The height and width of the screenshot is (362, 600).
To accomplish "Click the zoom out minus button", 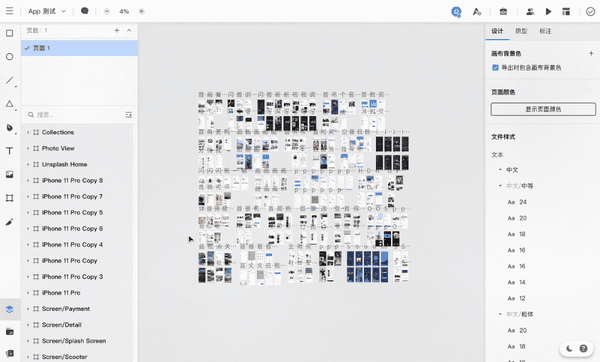I will tap(107, 11).
